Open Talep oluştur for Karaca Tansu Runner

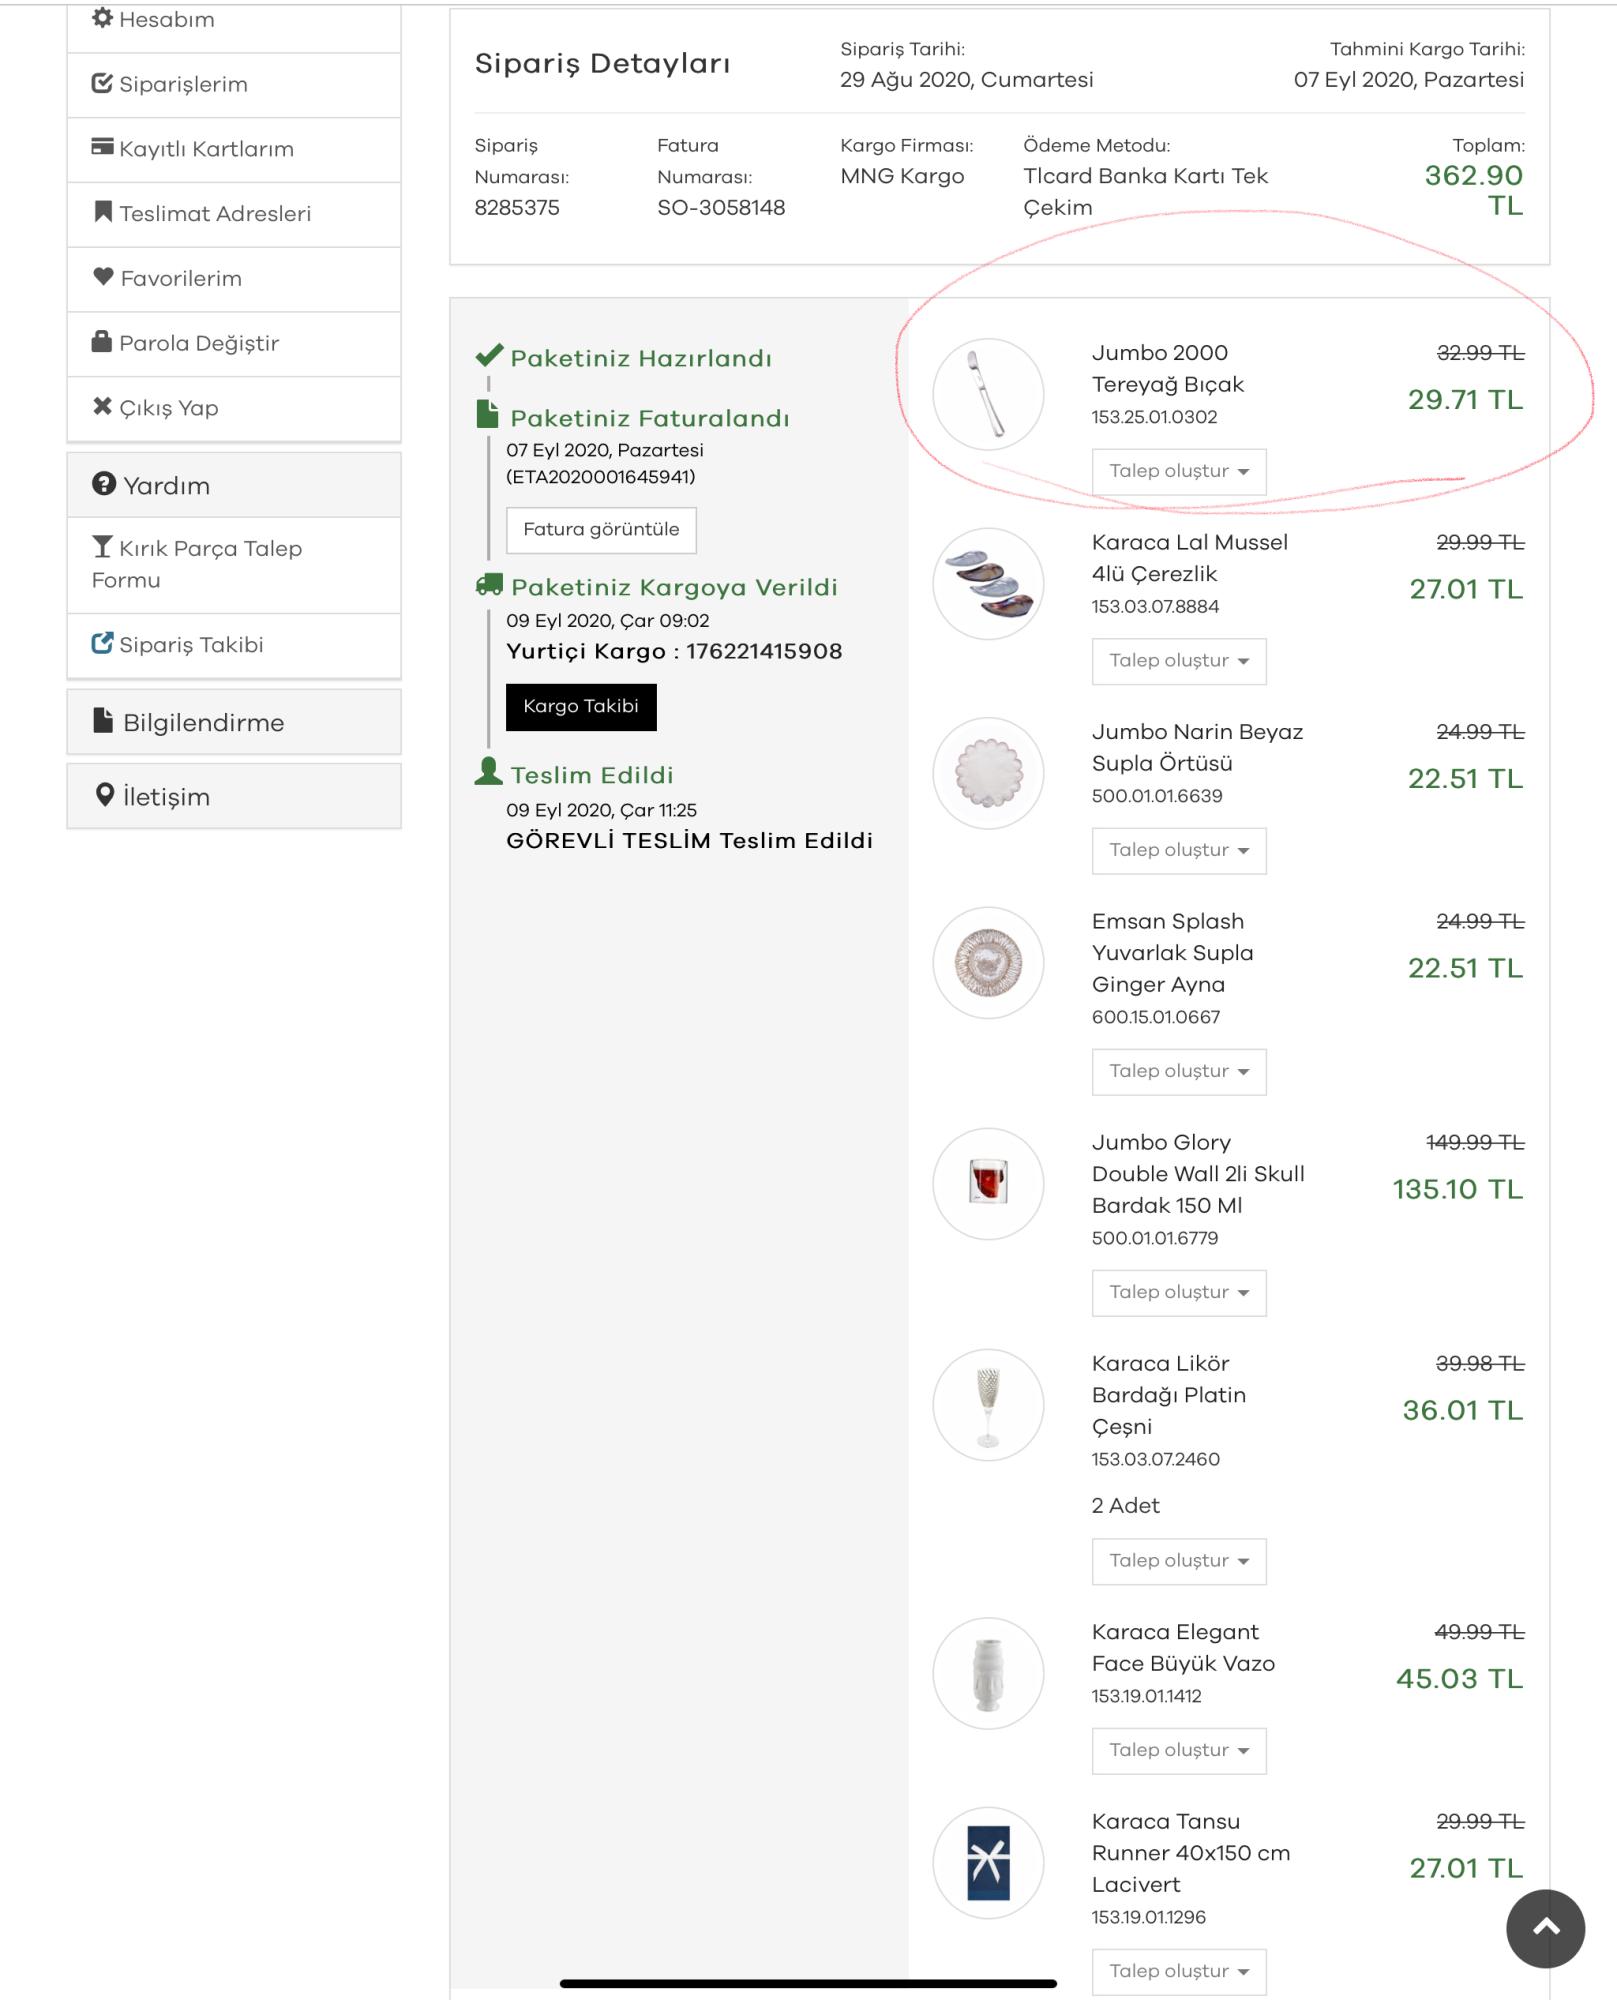click(1179, 1972)
